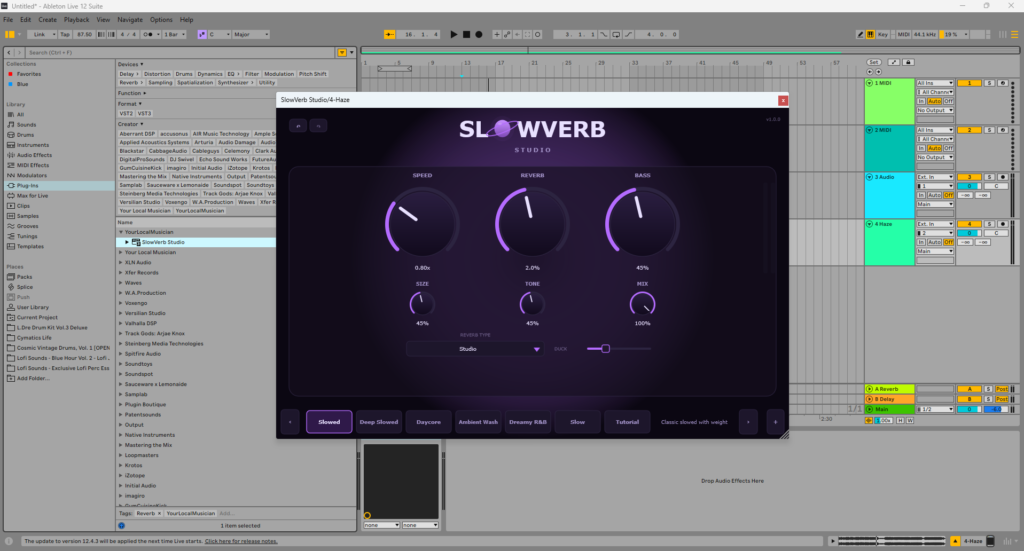Image resolution: width=1024 pixels, height=551 pixels.
Task: Open the Create menu
Action: tap(47, 20)
